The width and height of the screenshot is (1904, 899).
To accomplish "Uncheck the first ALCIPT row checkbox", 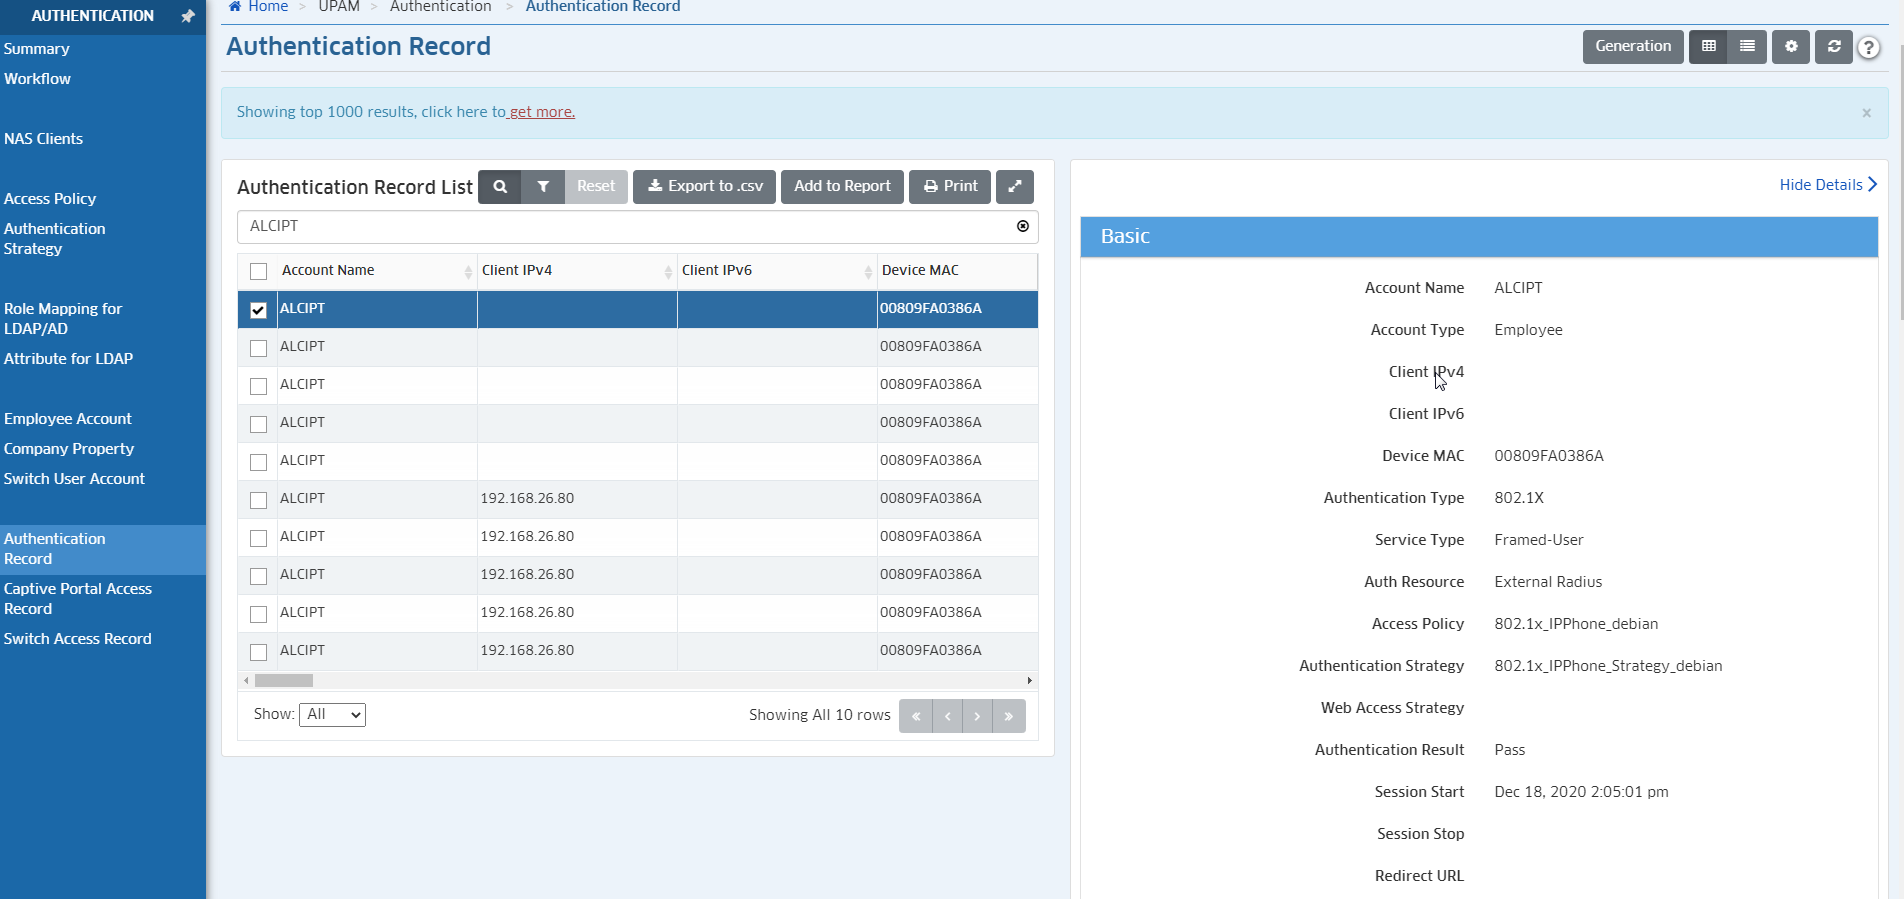I will point(259,310).
